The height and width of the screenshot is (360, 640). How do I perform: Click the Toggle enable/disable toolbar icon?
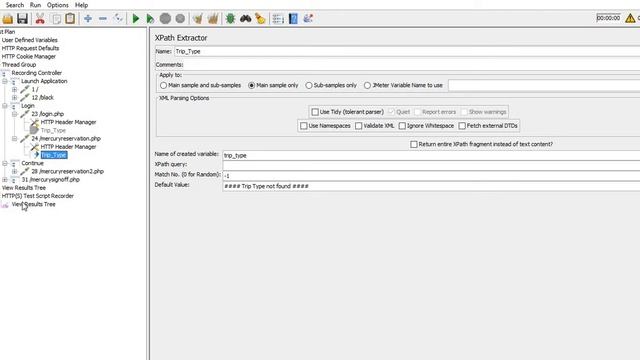click(118, 18)
